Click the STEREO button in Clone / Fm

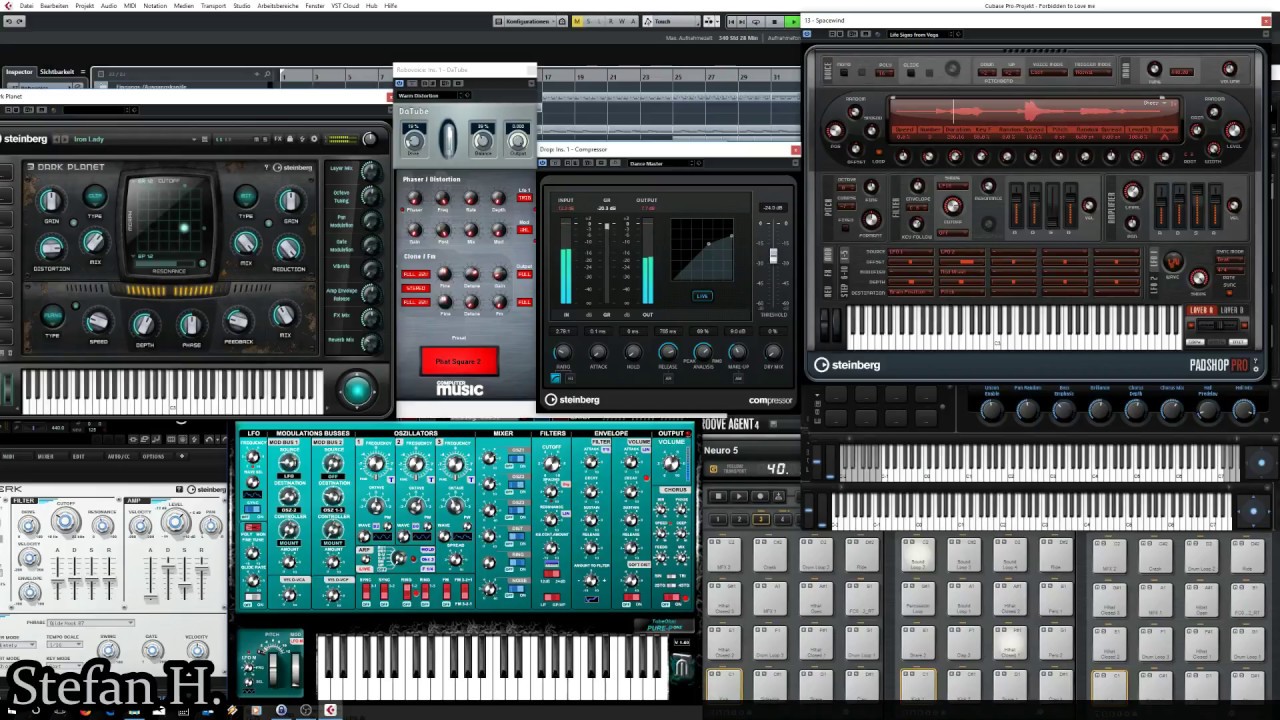click(x=415, y=288)
